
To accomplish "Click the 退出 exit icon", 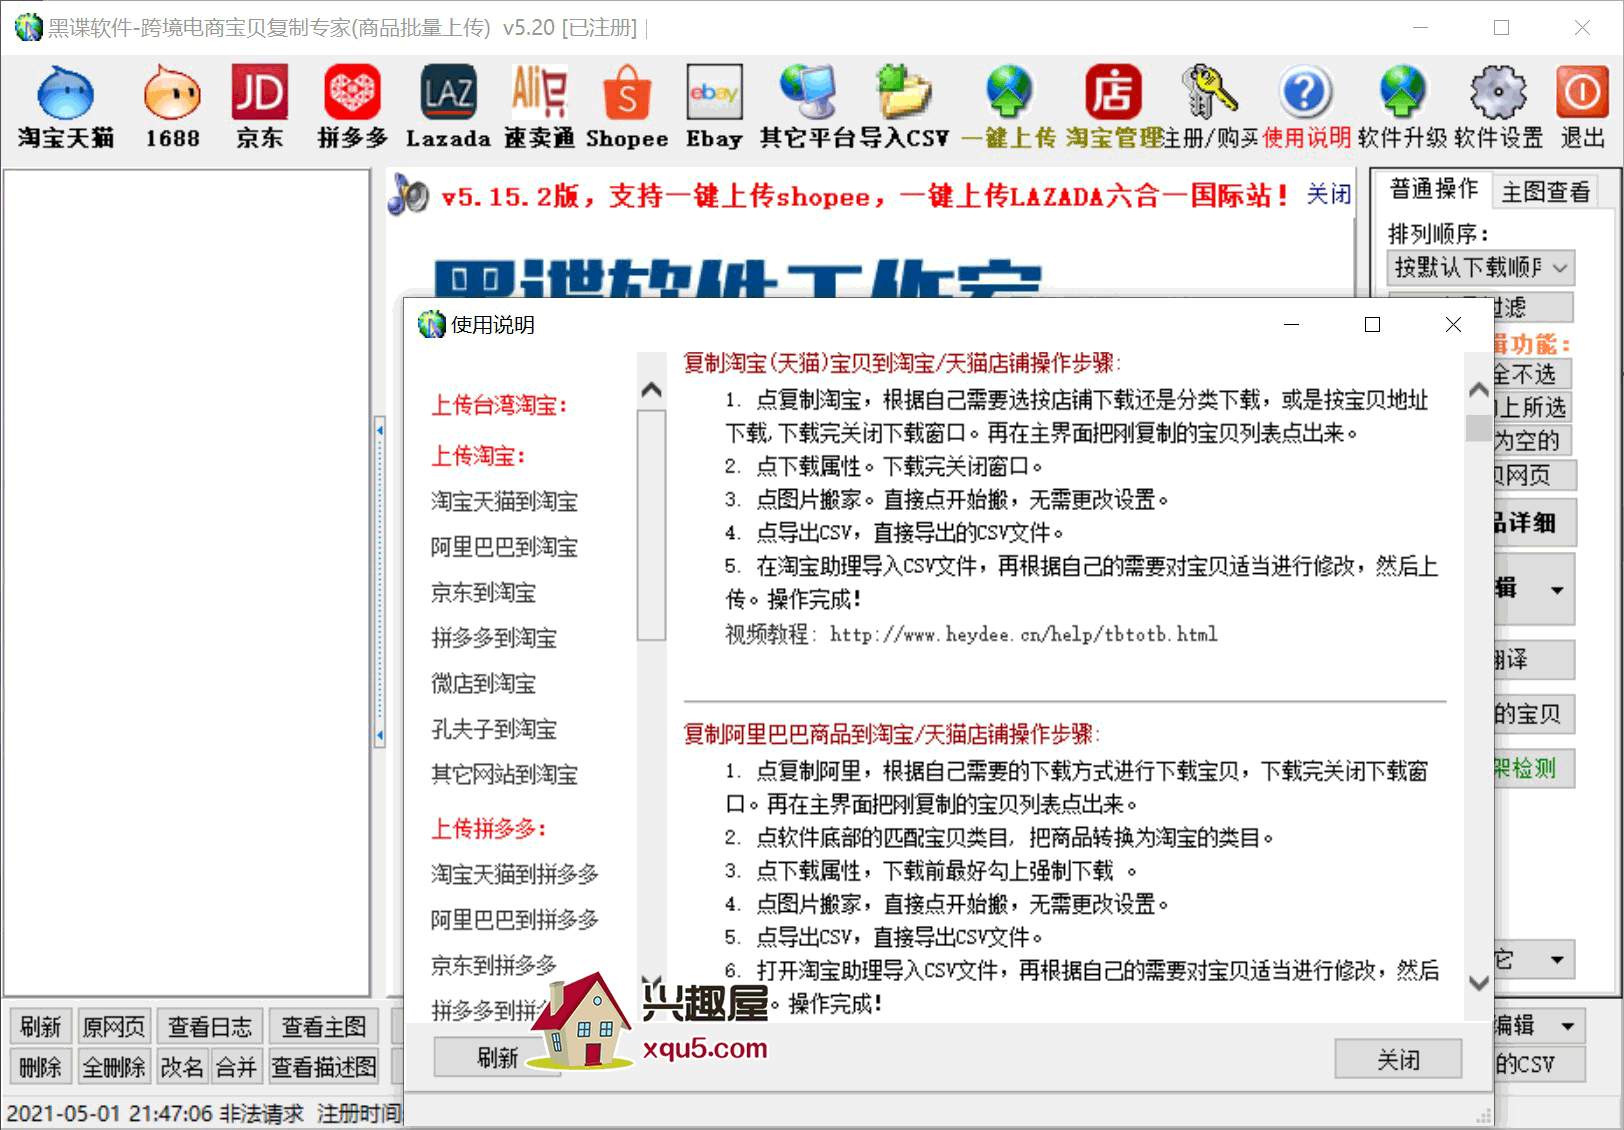I will coord(1582,107).
